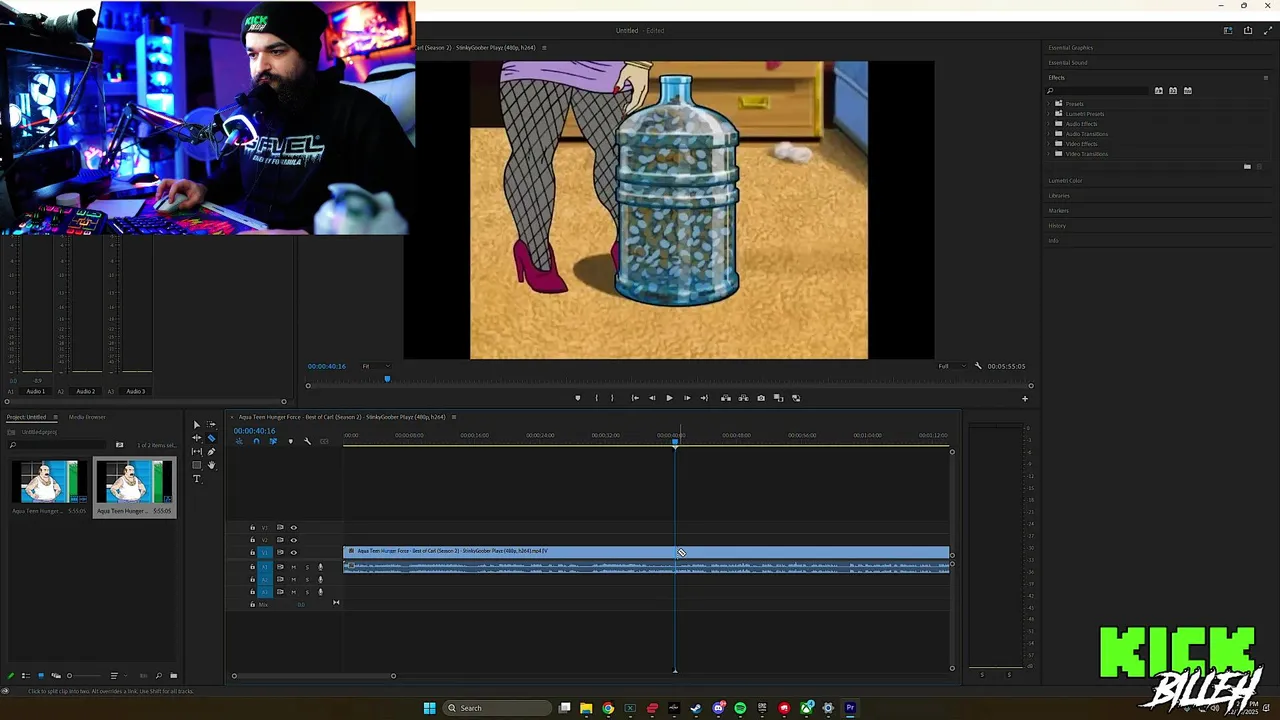Select the first Aqua Teen Hunger thumbnail

[49, 482]
